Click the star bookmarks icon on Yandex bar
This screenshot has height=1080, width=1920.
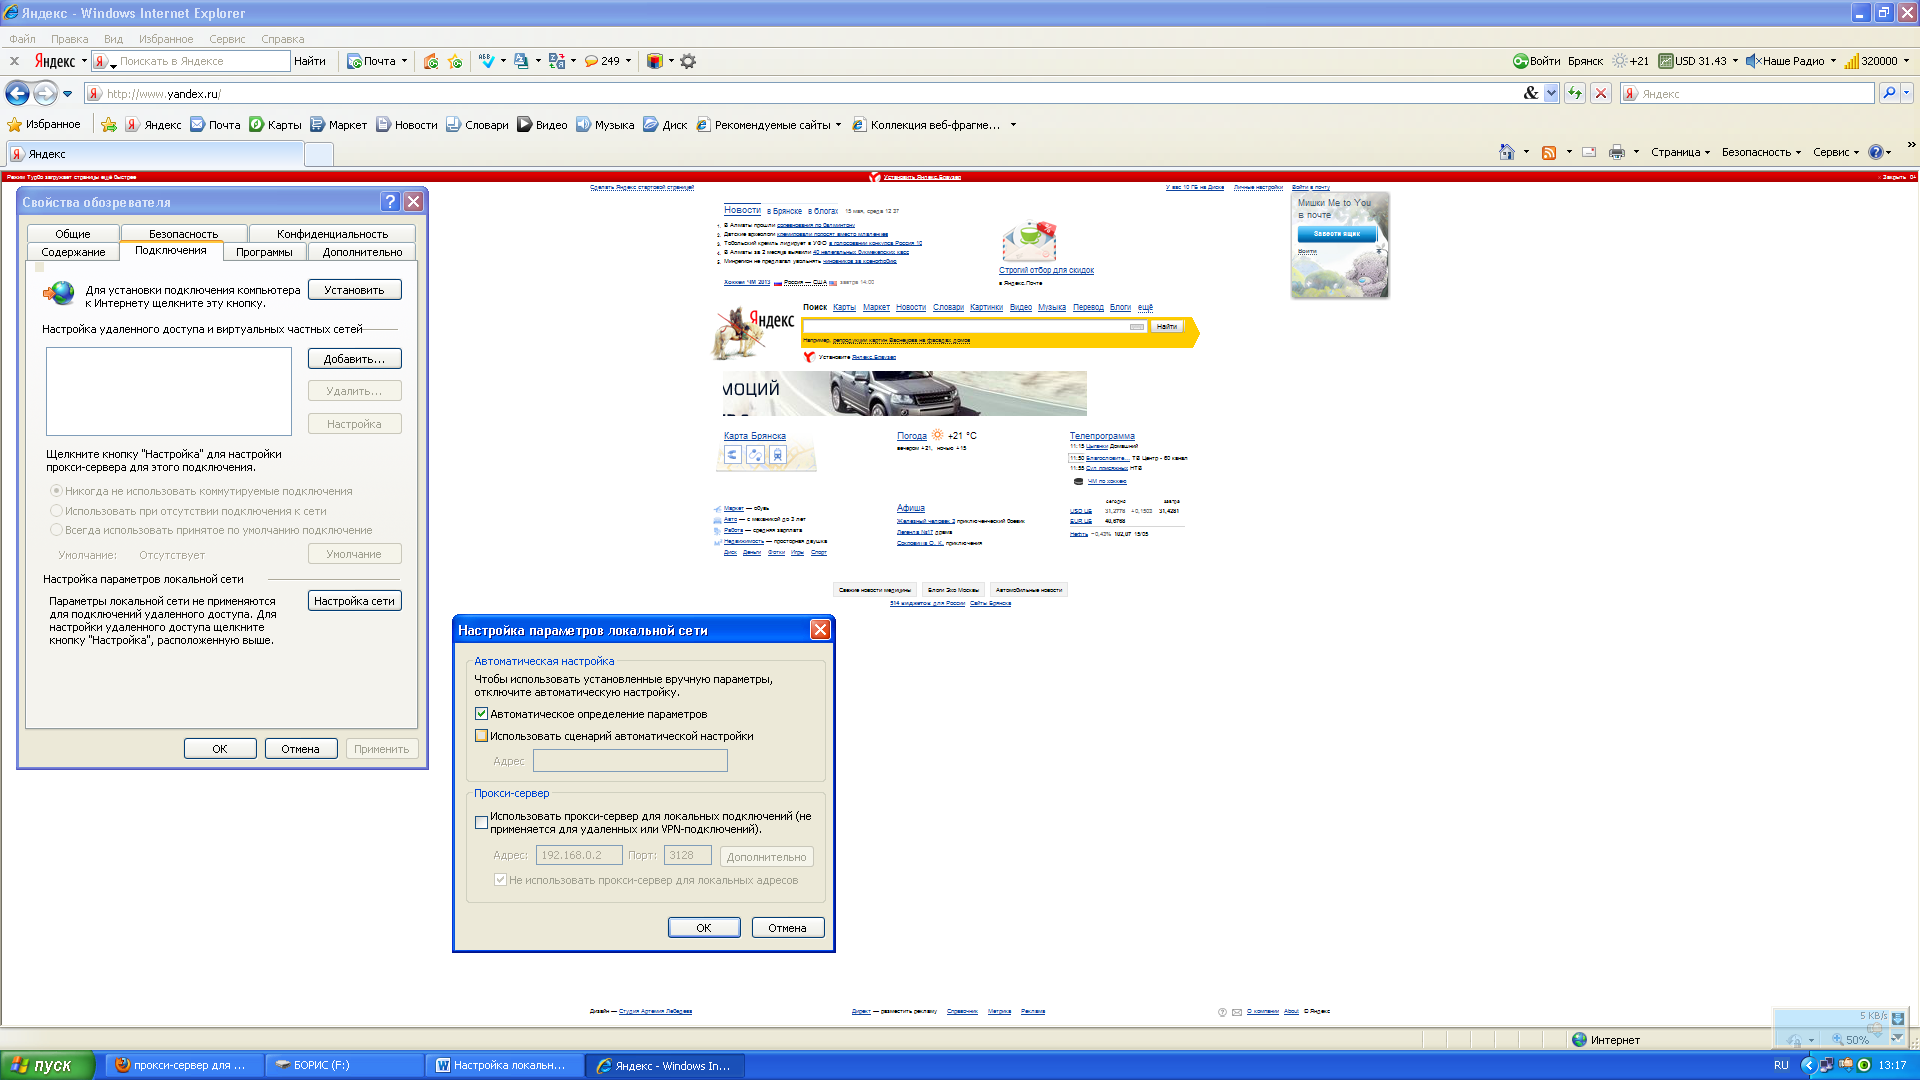(455, 61)
